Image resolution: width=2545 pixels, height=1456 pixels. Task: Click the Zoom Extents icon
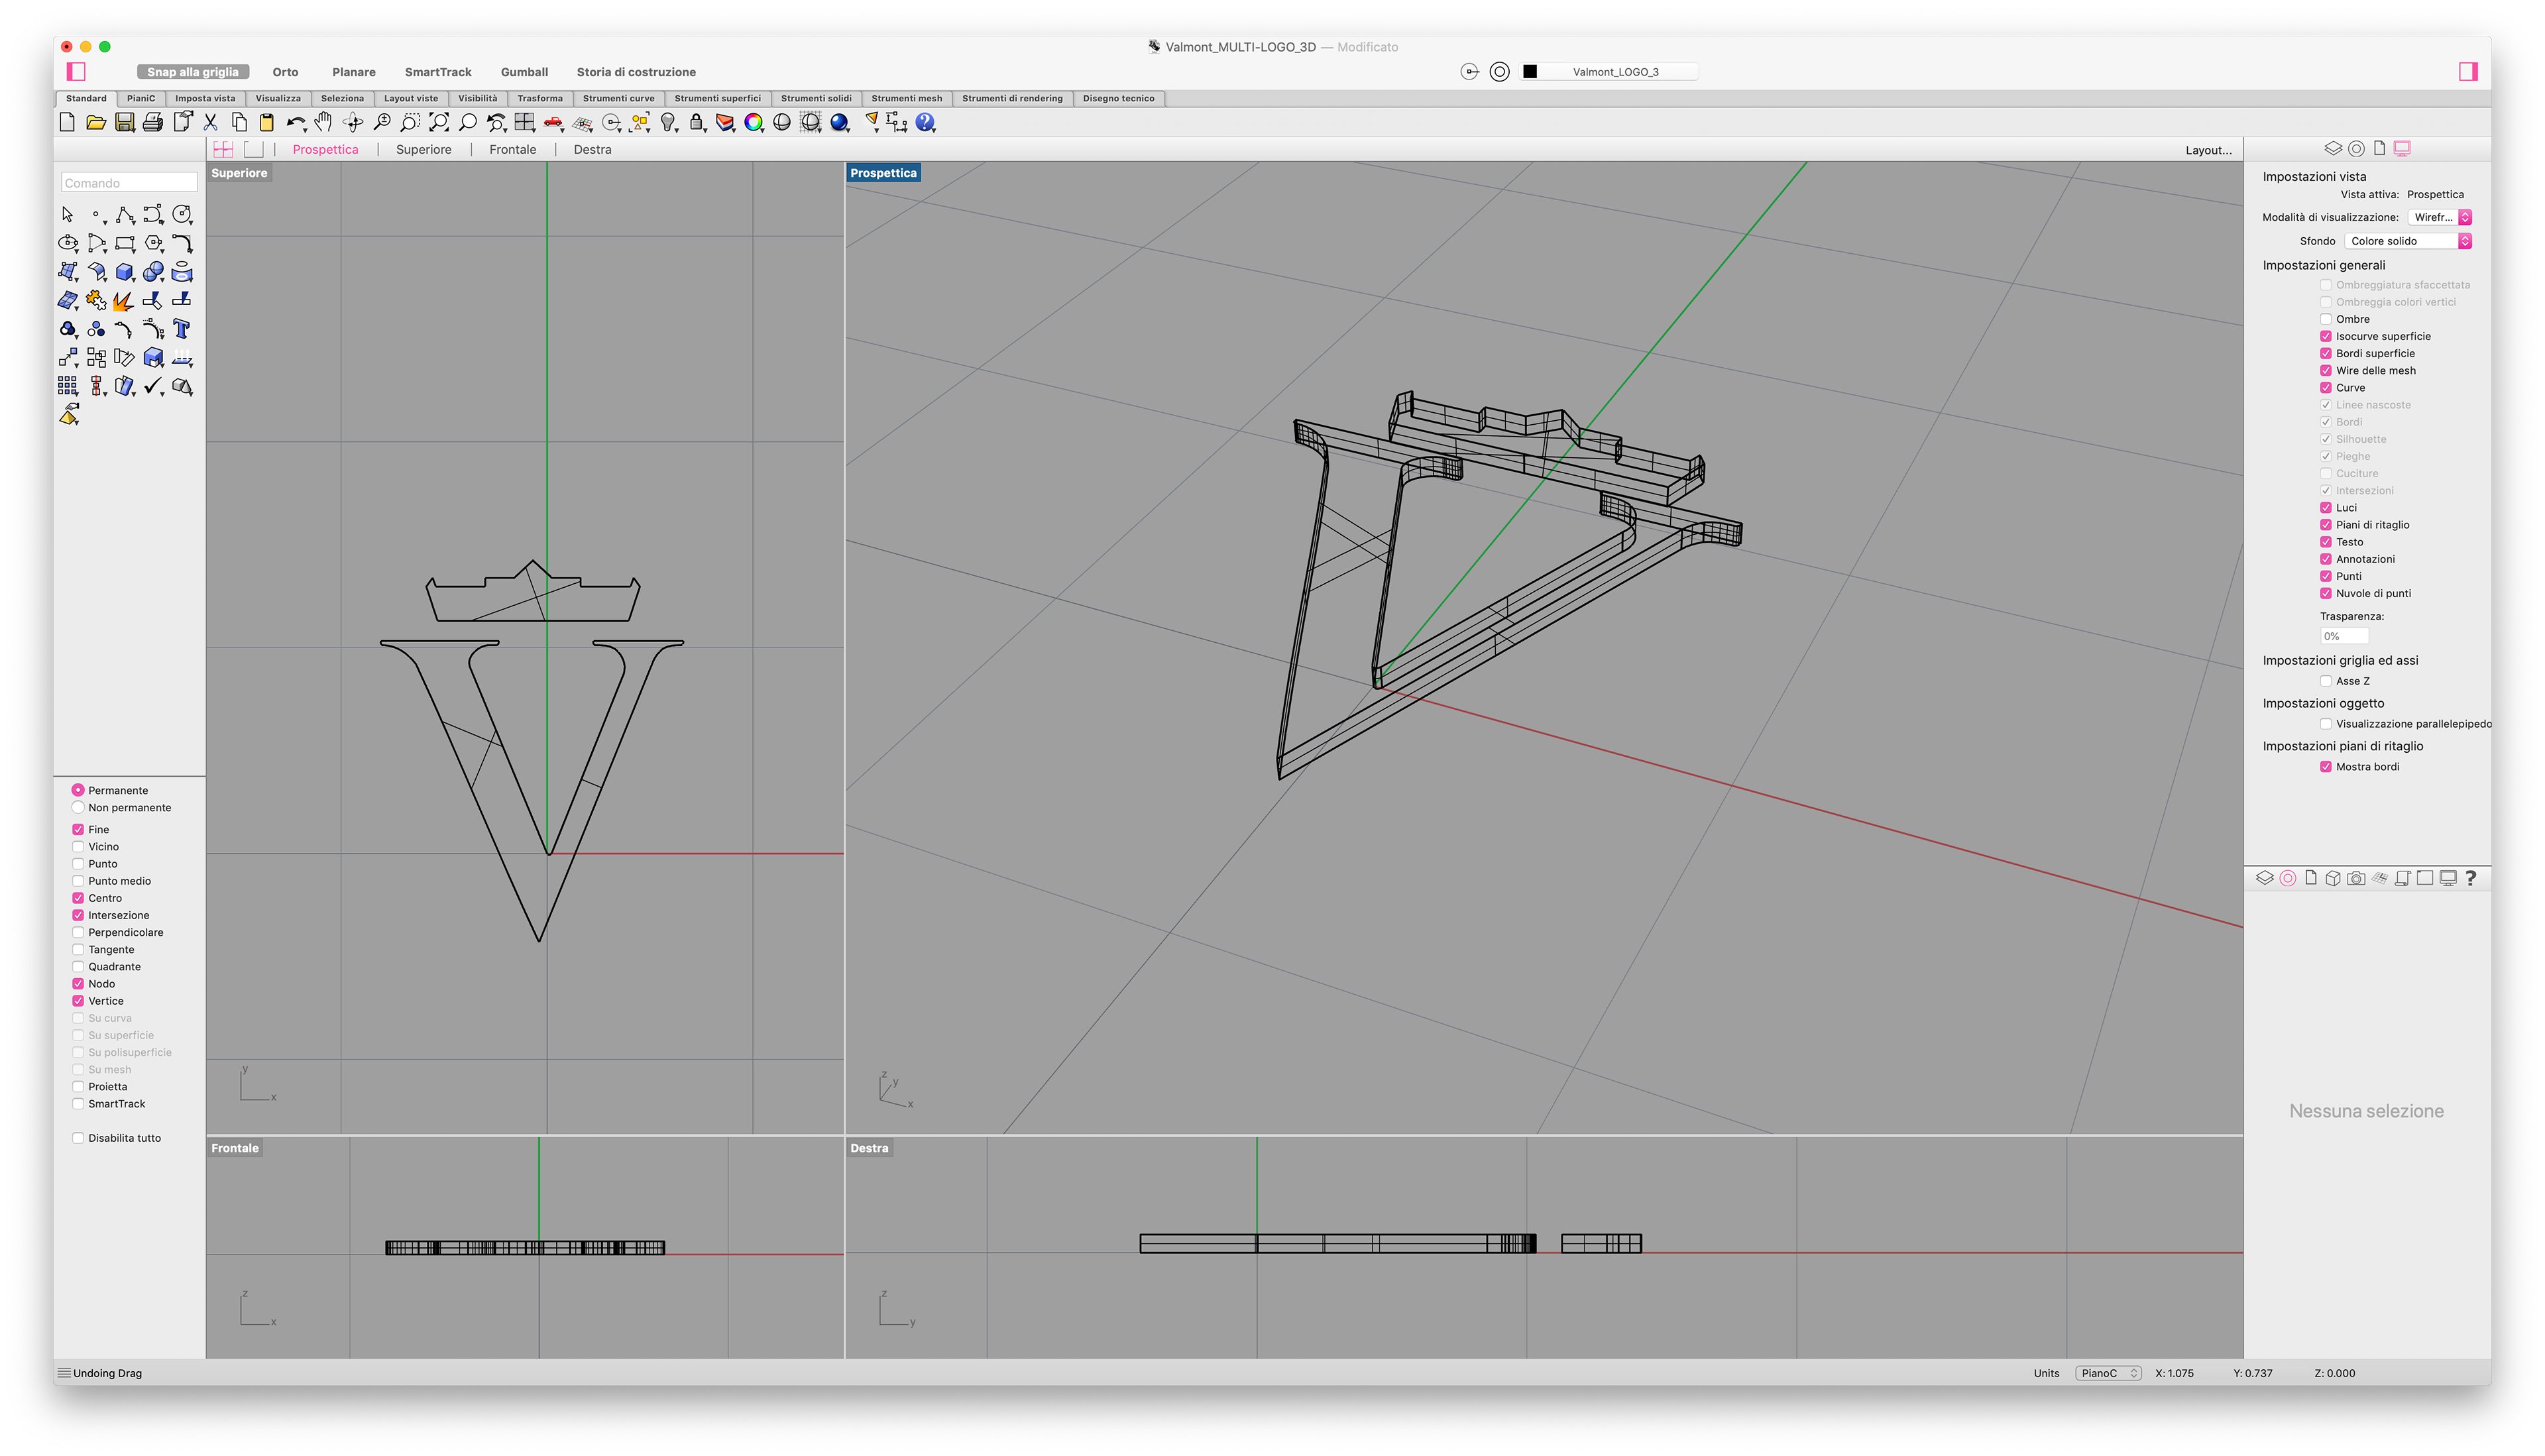tap(438, 122)
